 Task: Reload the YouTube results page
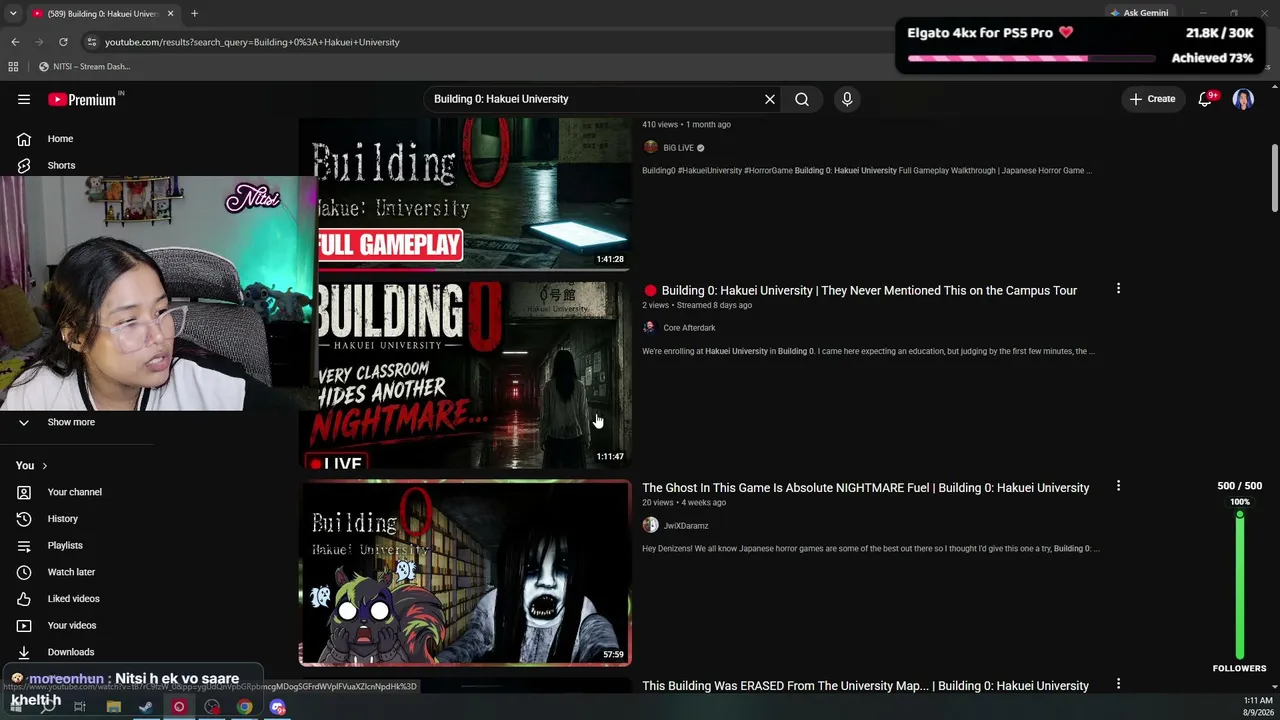click(63, 42)
